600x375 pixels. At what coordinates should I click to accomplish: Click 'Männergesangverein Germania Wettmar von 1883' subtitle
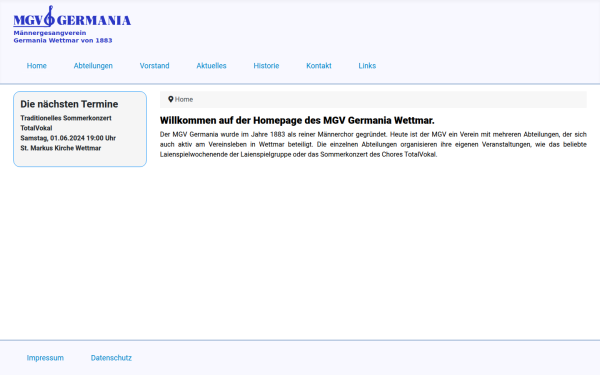click(63, 37)
